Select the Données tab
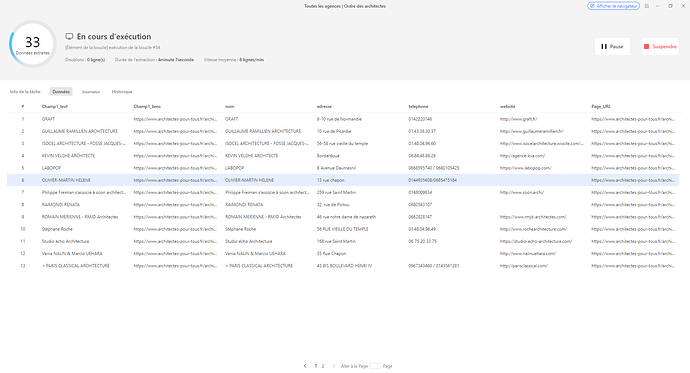Image resolution: width=690 pixels, height=373 pixels. tap(61, 92)
